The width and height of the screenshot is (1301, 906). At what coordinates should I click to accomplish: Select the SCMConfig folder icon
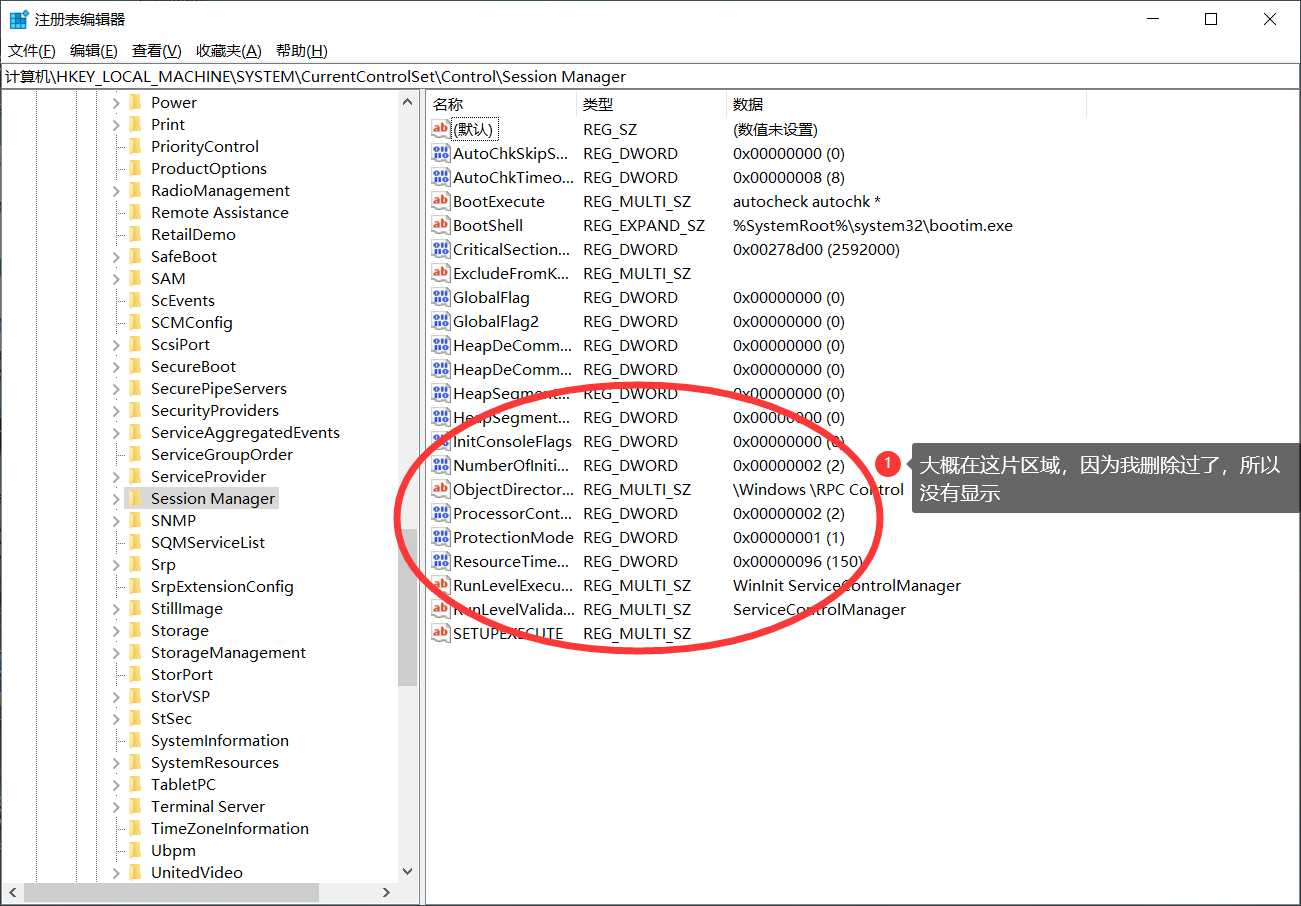pyautogui.click(x=136, y=322)
